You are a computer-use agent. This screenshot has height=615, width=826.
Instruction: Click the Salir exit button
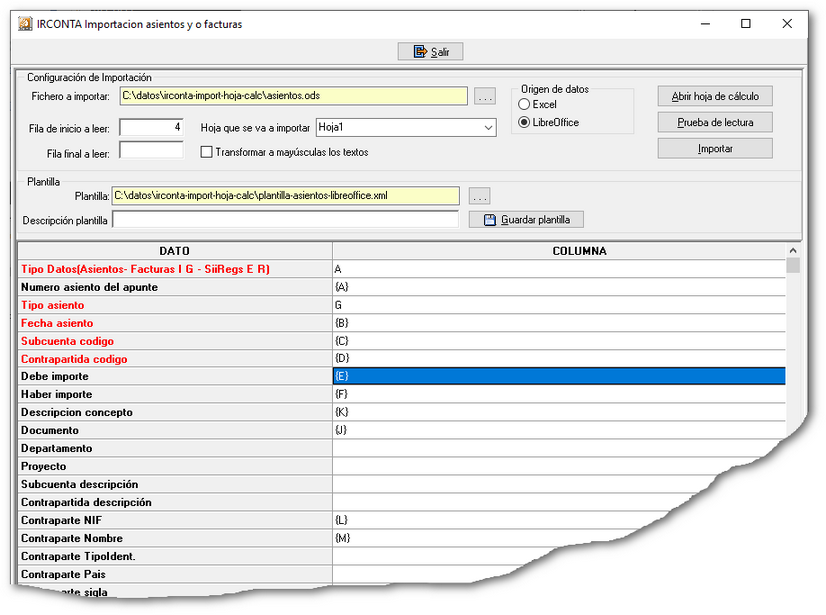point(430,52)
